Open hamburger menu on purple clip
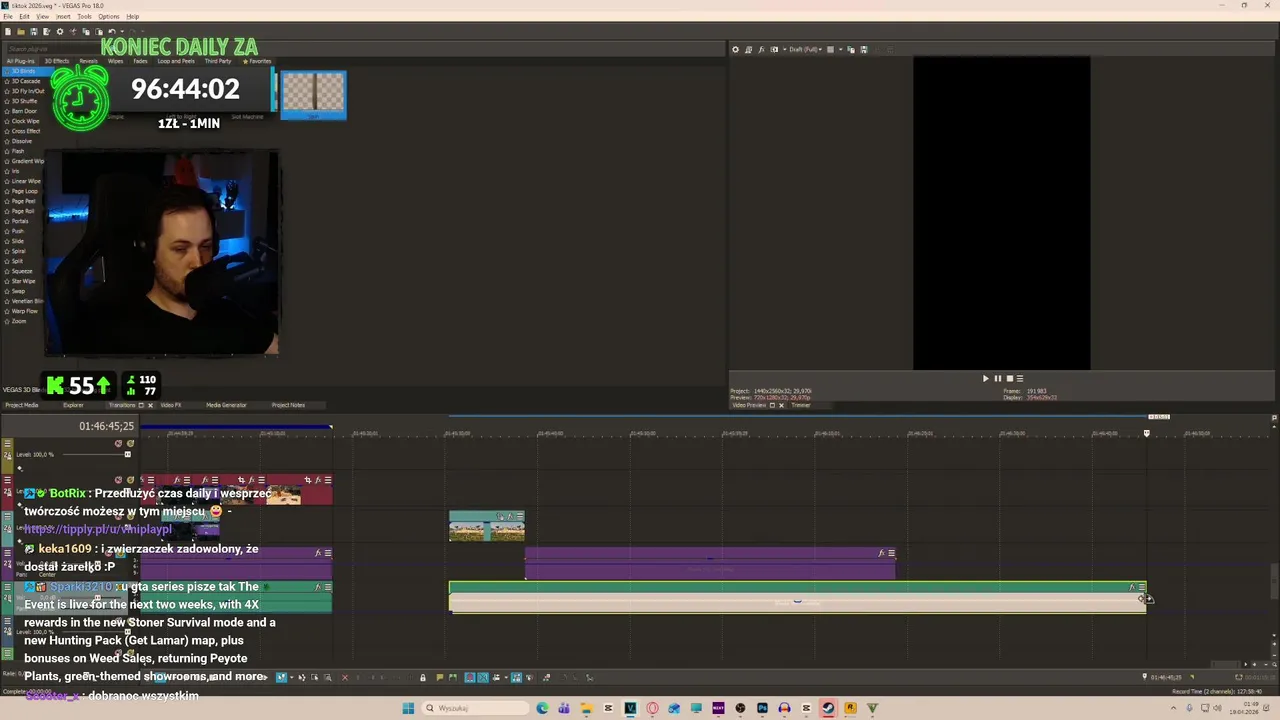1280x720 pixels. pyautogui.click(x=891, y=553)
